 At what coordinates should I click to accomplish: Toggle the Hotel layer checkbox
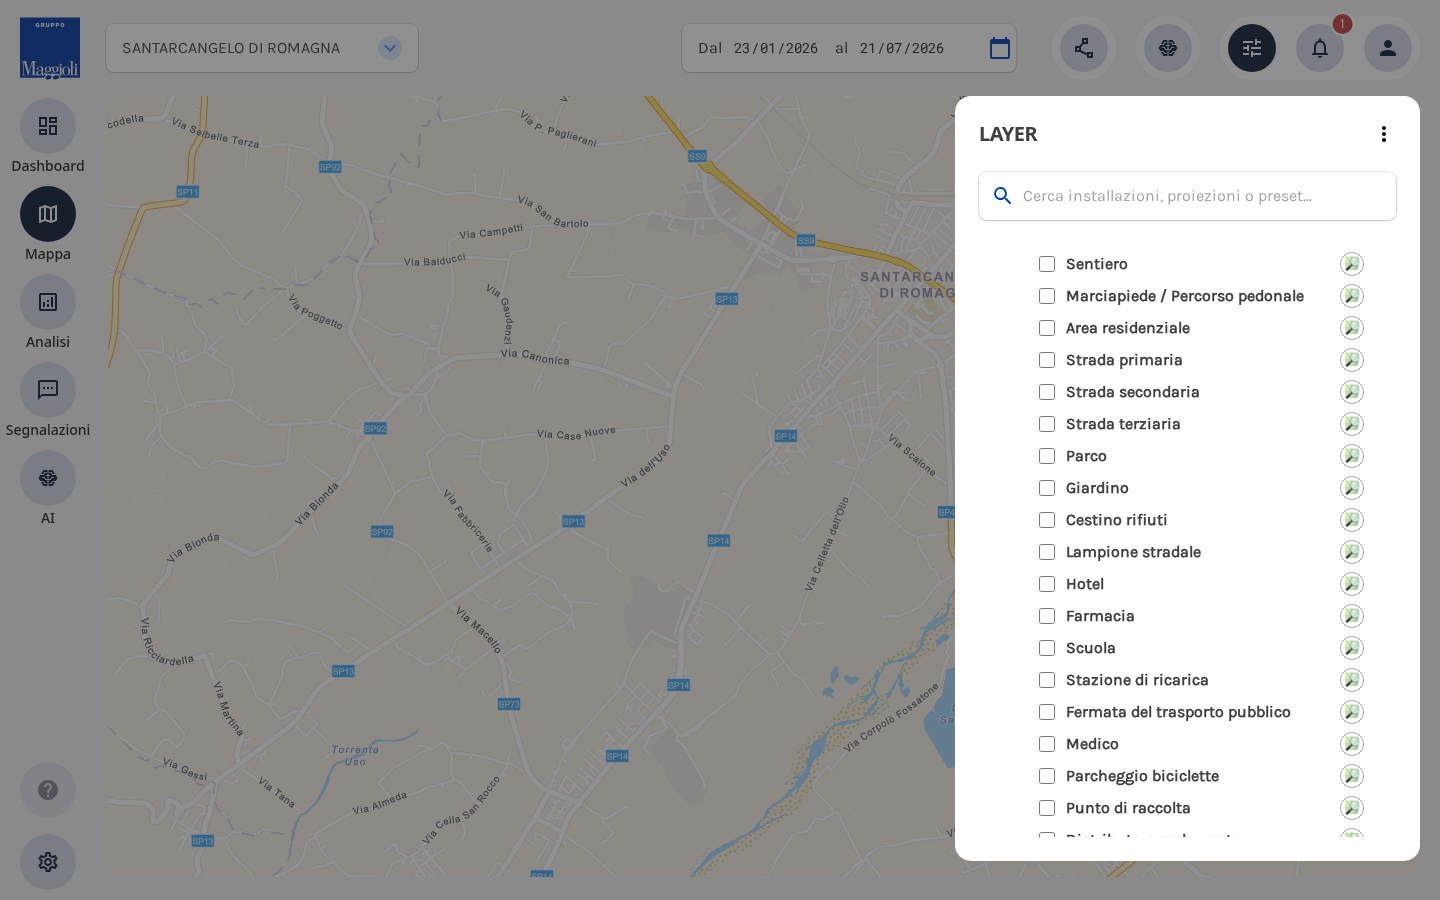(x=1047, y=584)
